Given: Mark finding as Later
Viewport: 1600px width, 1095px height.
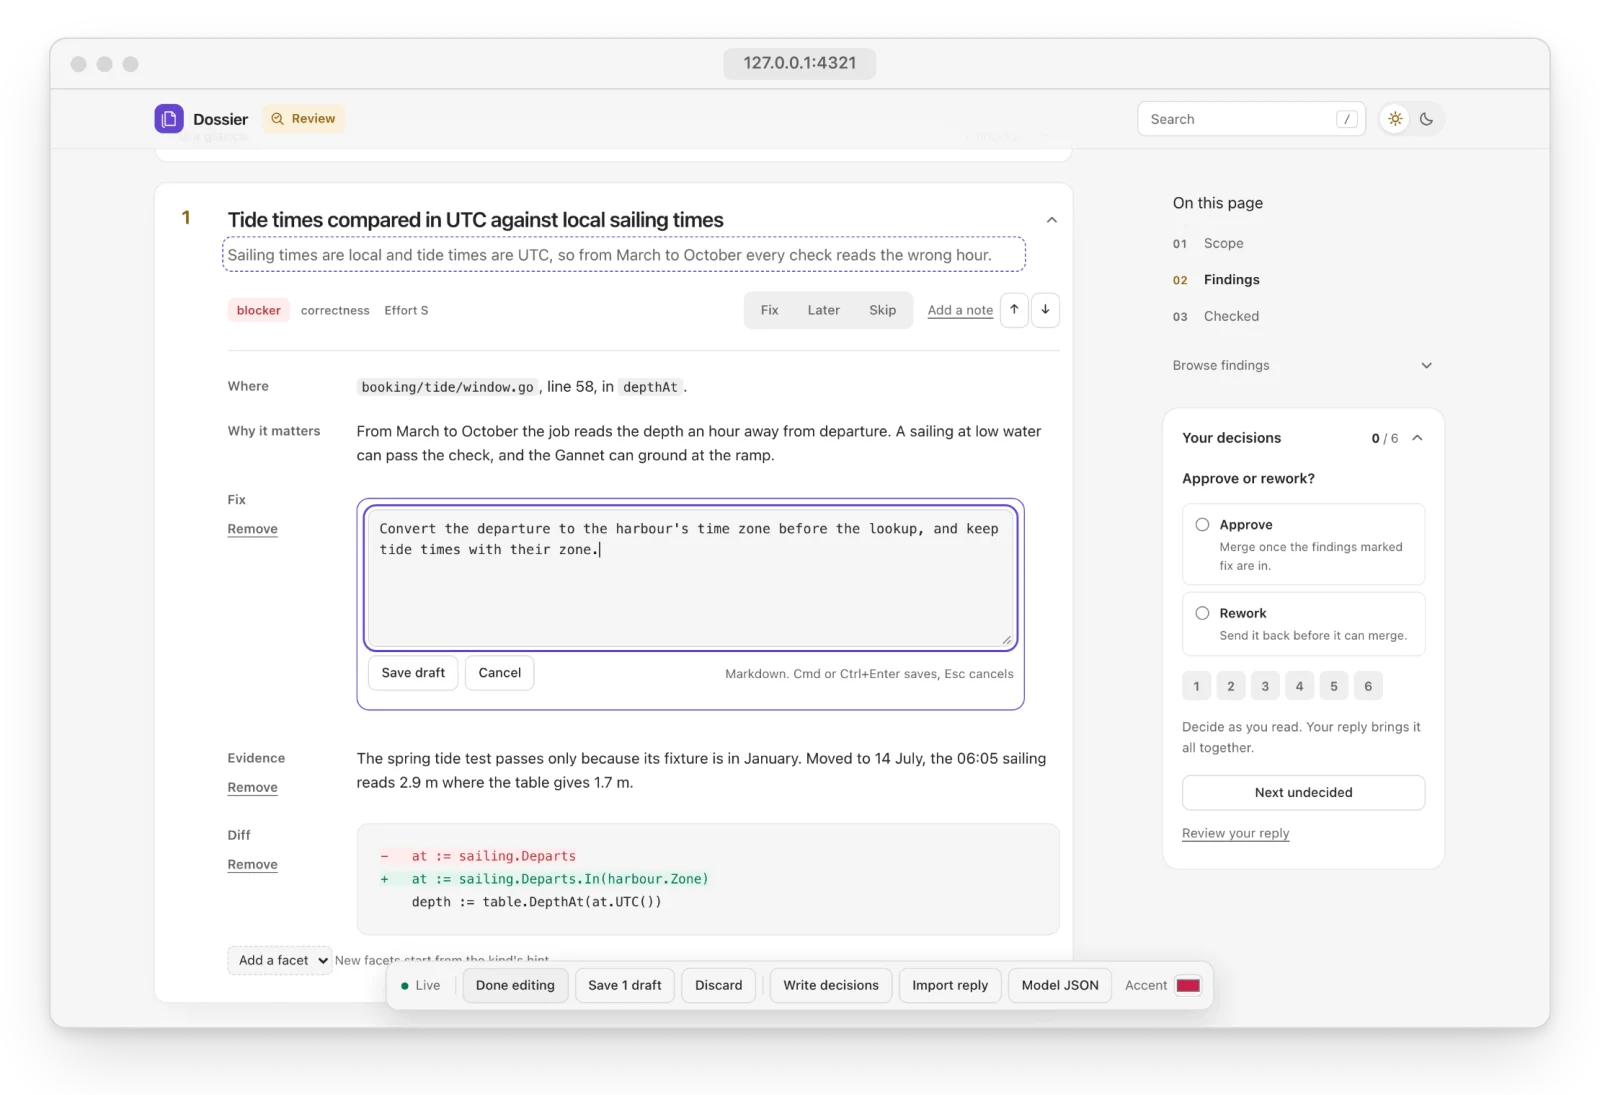Looking at the screenshot, I should tap(823, 310).
